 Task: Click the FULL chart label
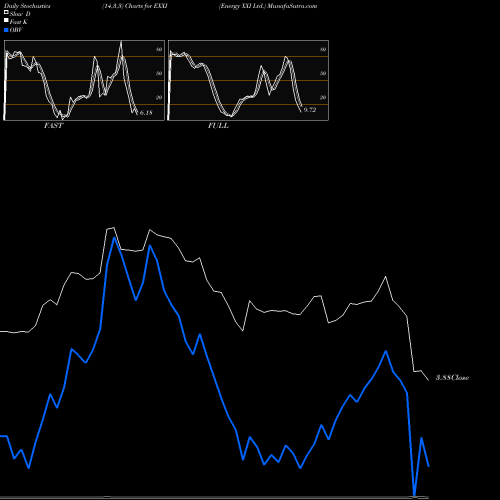click(218, 126)
